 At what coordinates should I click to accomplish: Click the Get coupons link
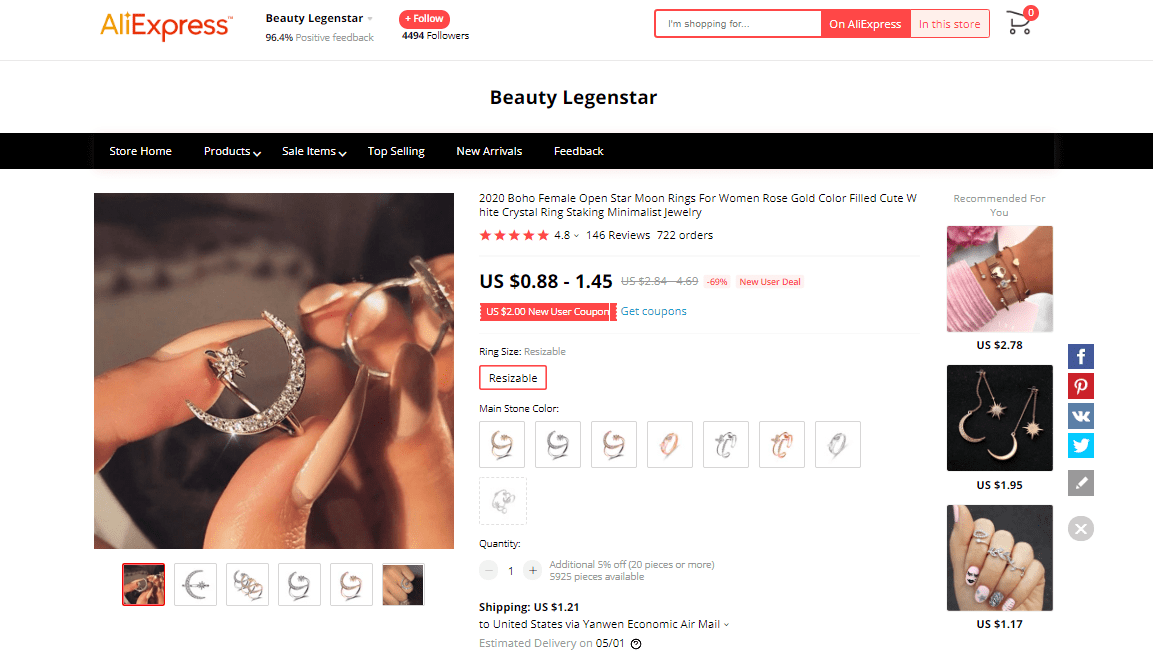point(654,312)
